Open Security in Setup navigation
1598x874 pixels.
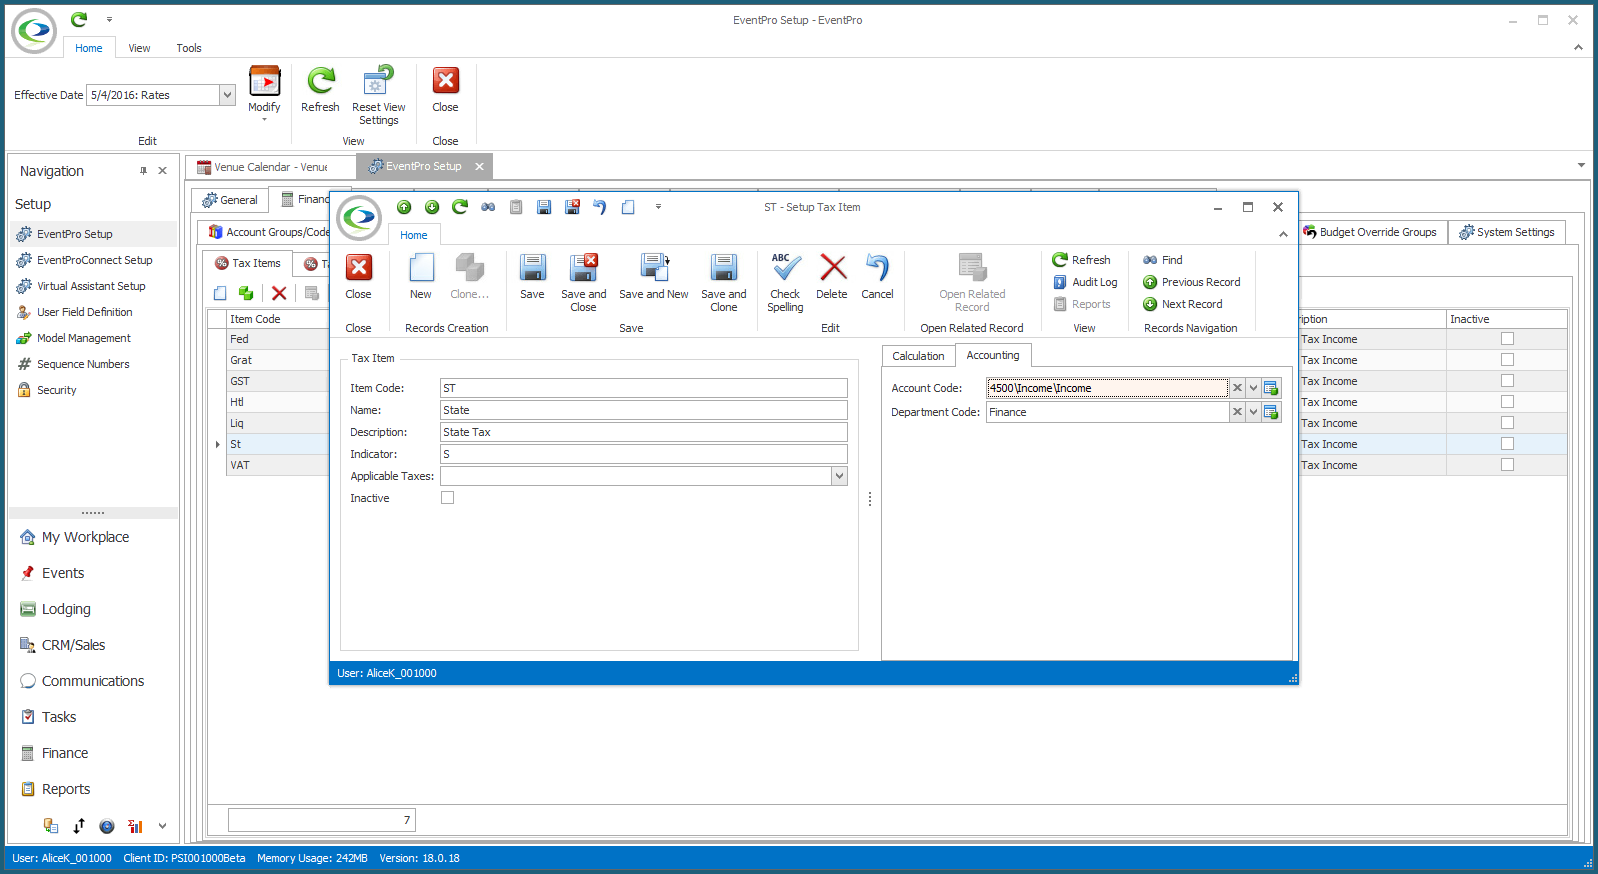56,390
